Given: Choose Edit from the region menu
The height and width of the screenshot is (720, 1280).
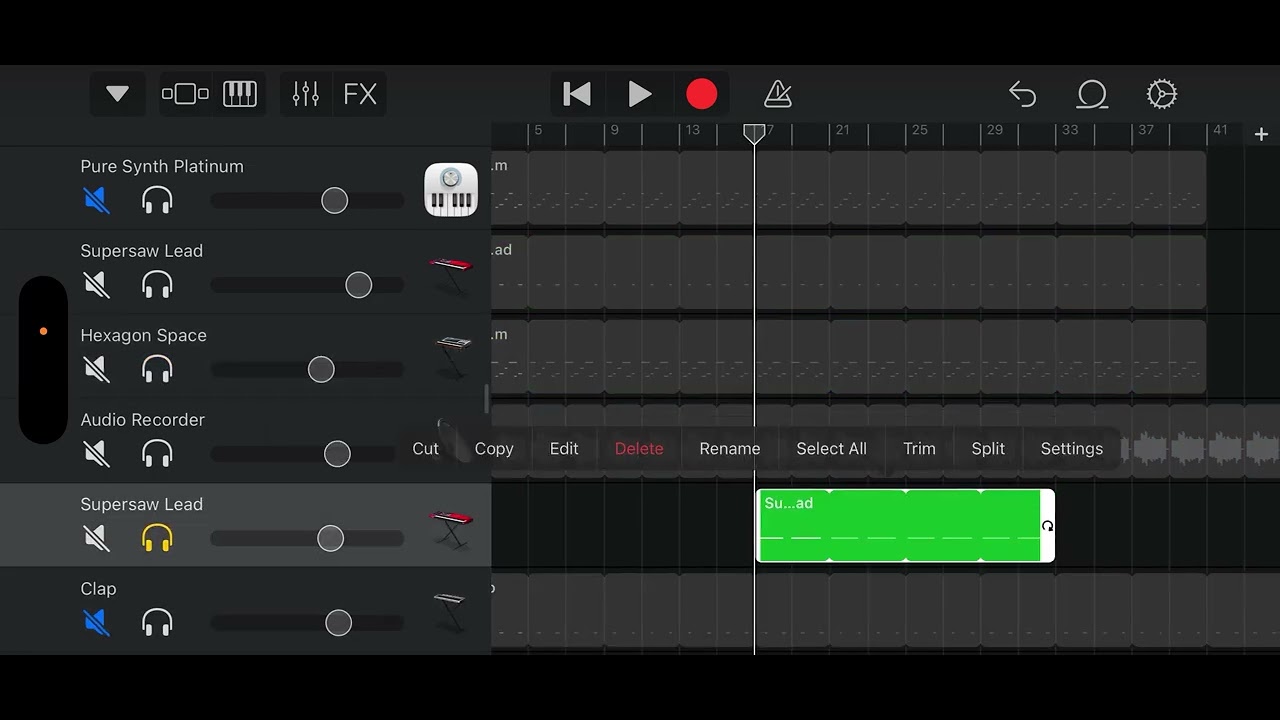Looking at the screenshot, I should [564, 449].
